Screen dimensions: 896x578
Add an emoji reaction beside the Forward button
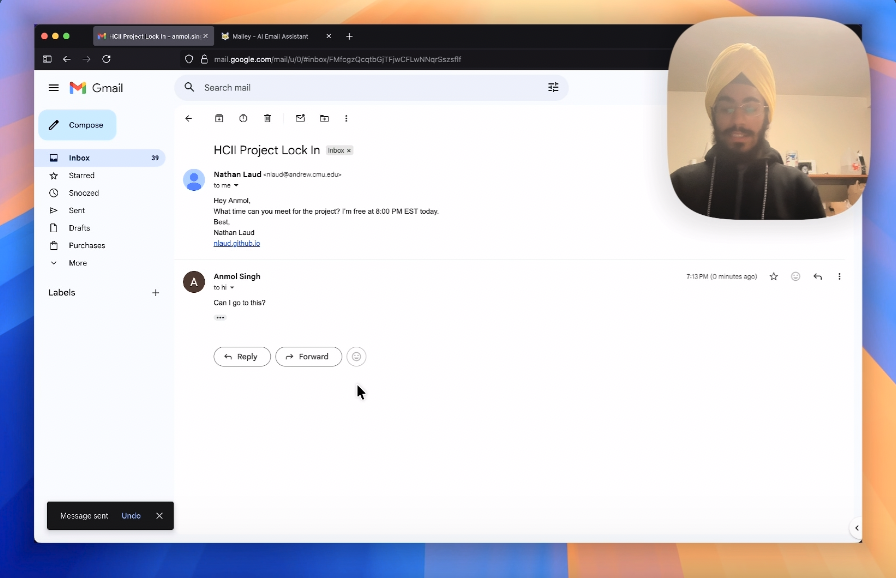pyautogui.click(x=357, y=357)
